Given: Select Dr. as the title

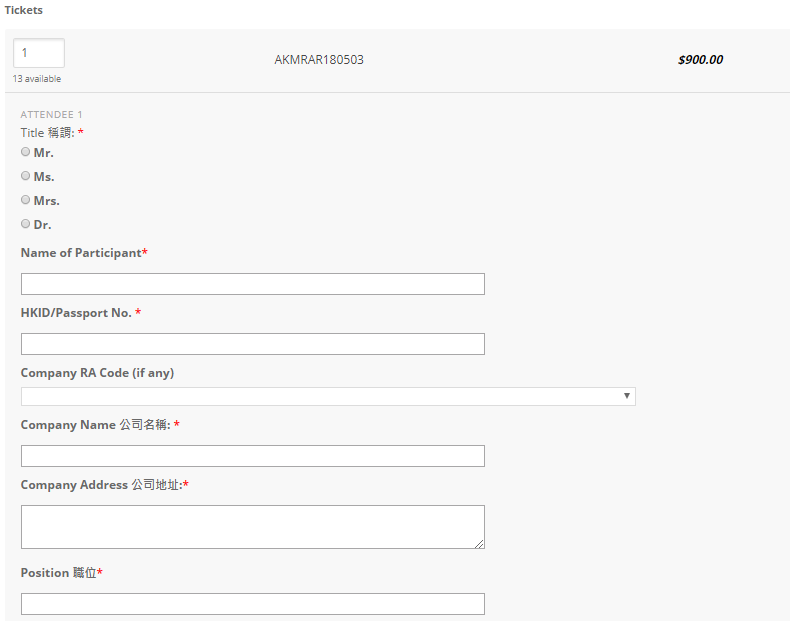Looking at the screenshot, I should (26, 224).
